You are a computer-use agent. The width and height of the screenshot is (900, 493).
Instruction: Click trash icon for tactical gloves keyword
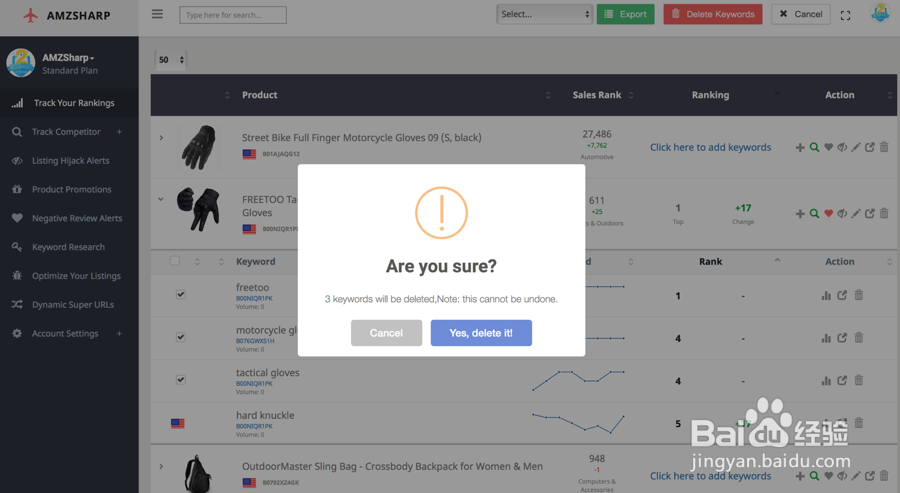[x=859, y=379]
